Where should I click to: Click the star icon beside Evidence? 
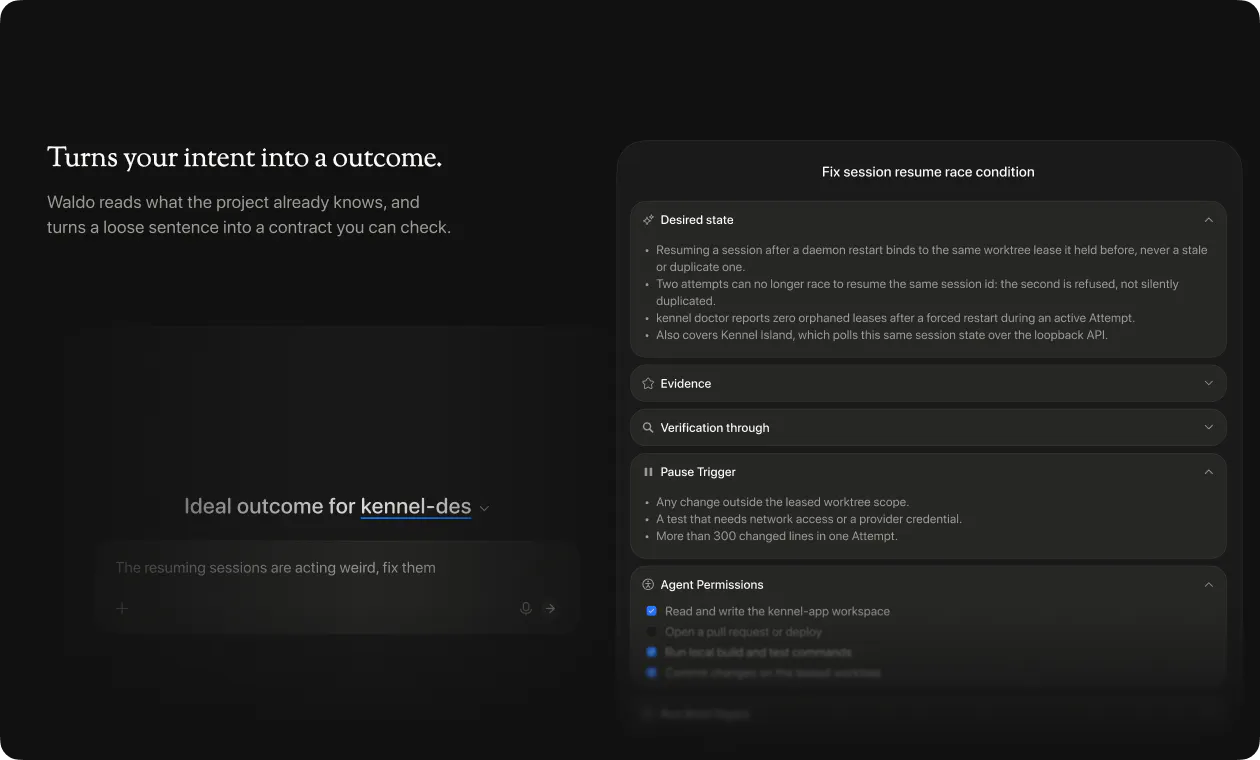[648, 384]
